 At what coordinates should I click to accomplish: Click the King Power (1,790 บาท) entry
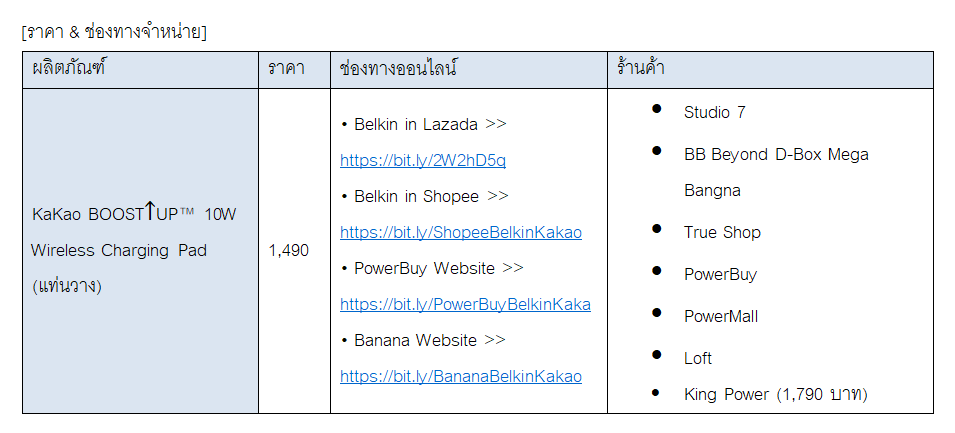click(x=775, y=395)
